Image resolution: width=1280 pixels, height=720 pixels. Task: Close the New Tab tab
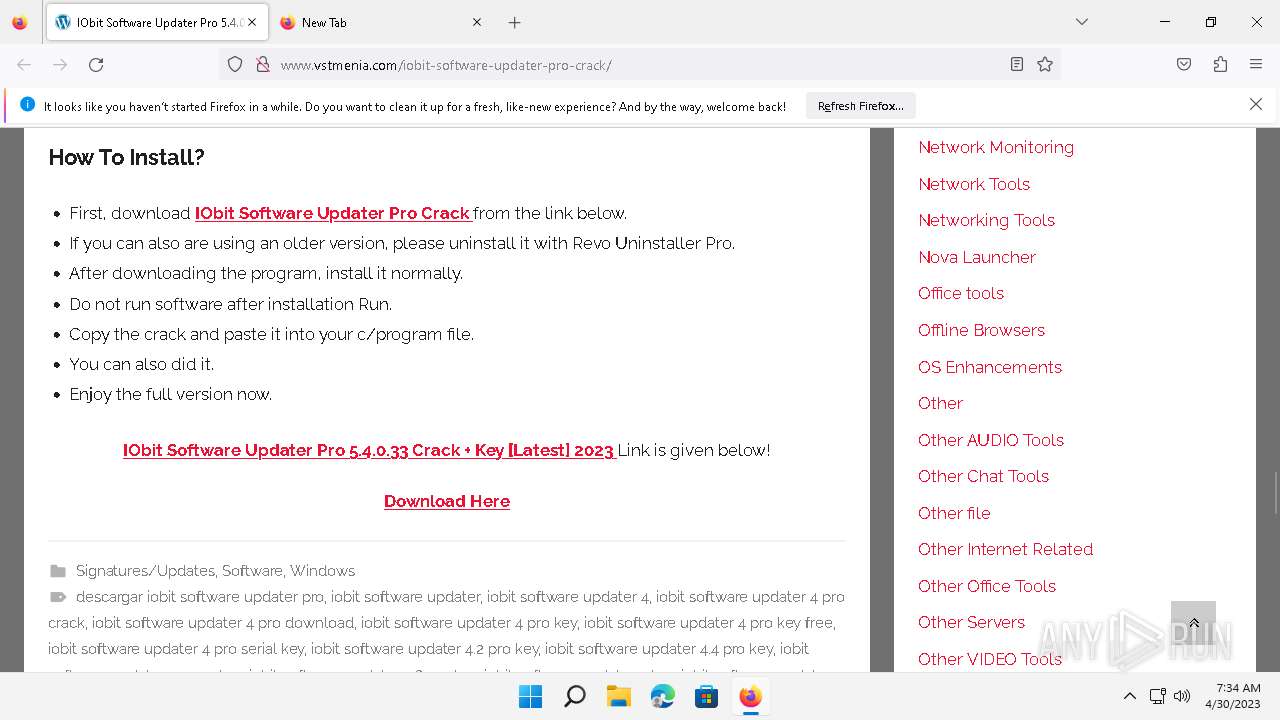click(477, 22)
